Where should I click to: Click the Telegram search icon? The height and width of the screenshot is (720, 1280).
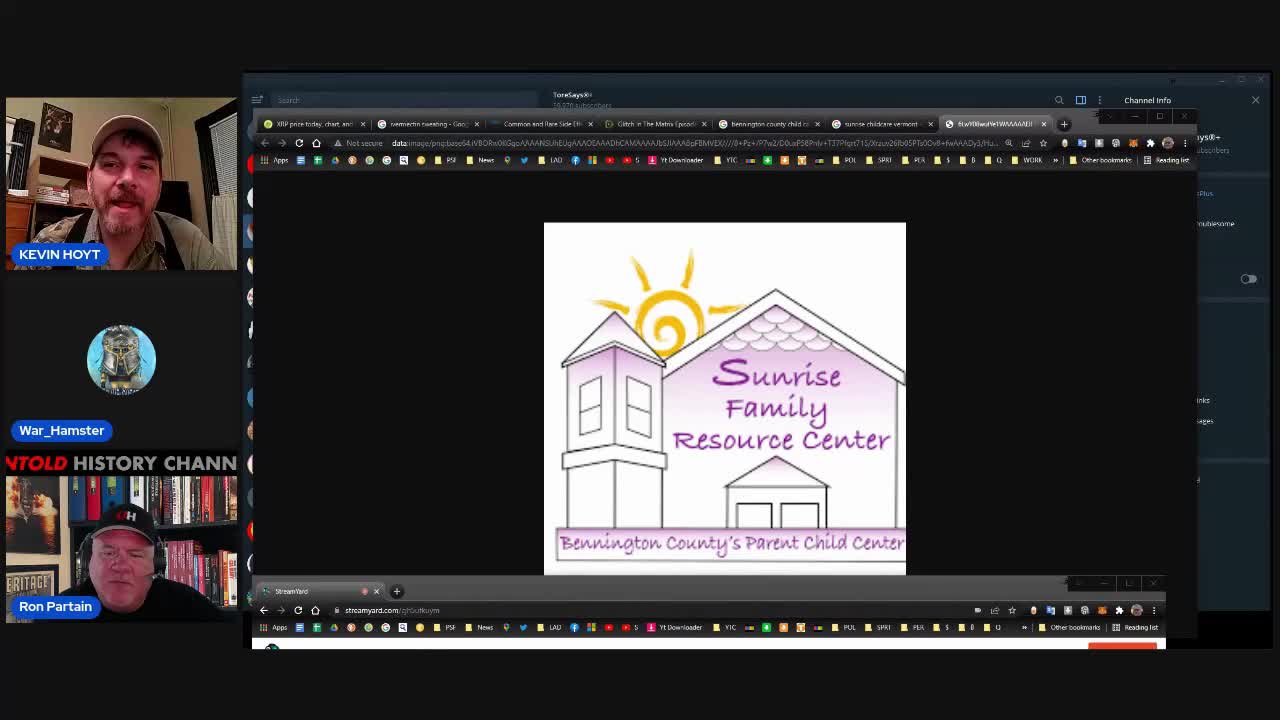pyautogui.click(x=1059, y=100)
